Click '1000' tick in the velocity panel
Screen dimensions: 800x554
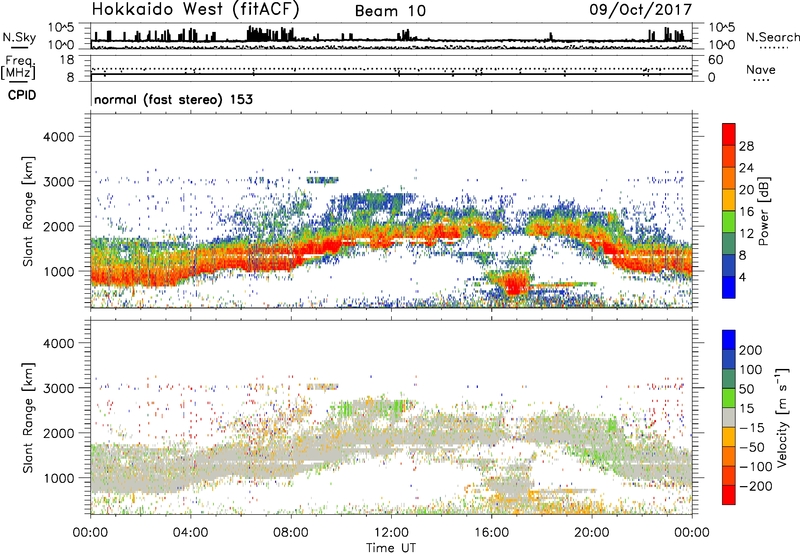coord(59,478)
